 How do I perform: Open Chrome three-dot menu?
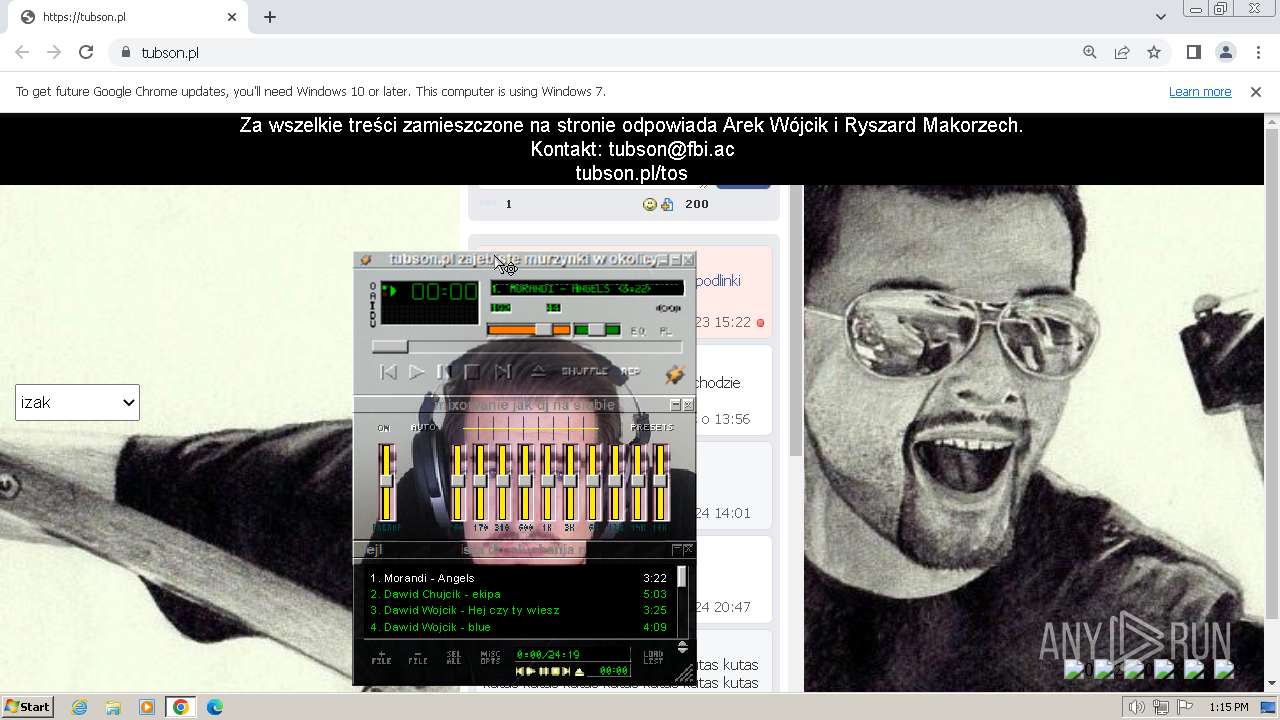point(1258,52)
